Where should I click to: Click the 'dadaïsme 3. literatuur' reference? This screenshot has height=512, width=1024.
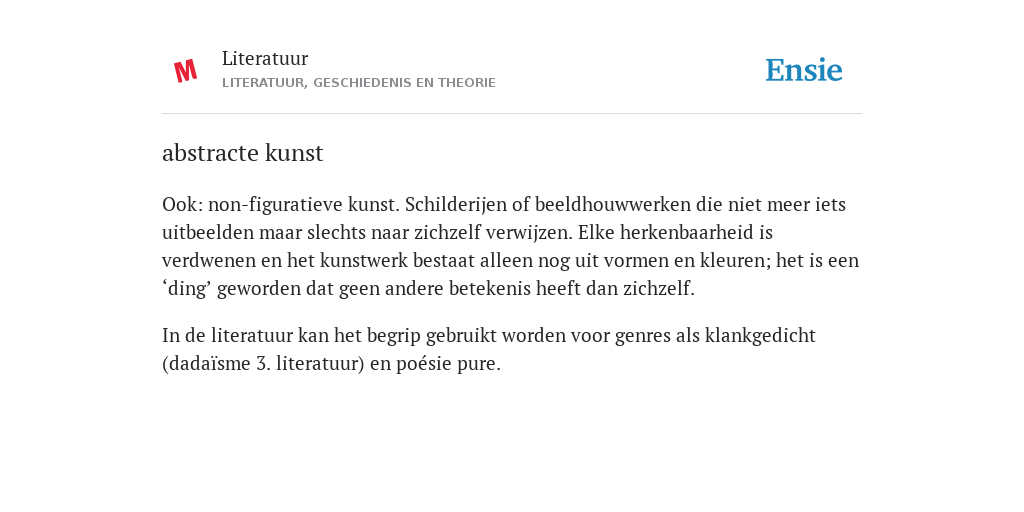(263, 364)
